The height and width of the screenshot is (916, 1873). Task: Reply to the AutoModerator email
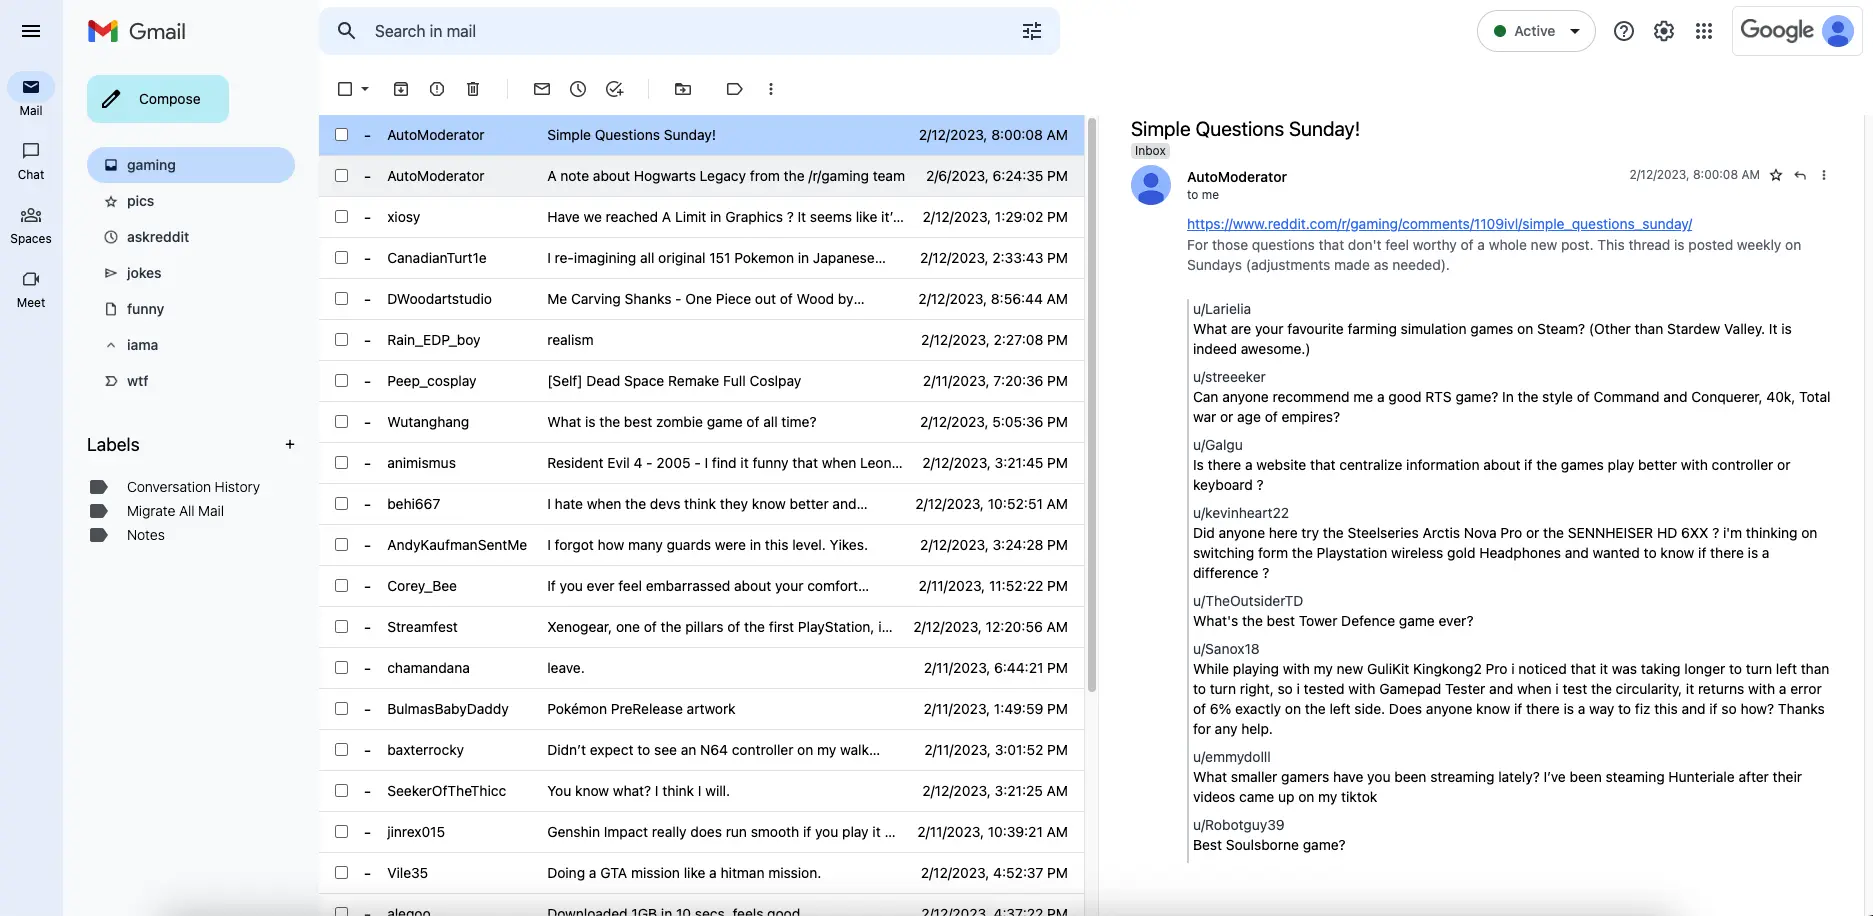coord(1800,175)
